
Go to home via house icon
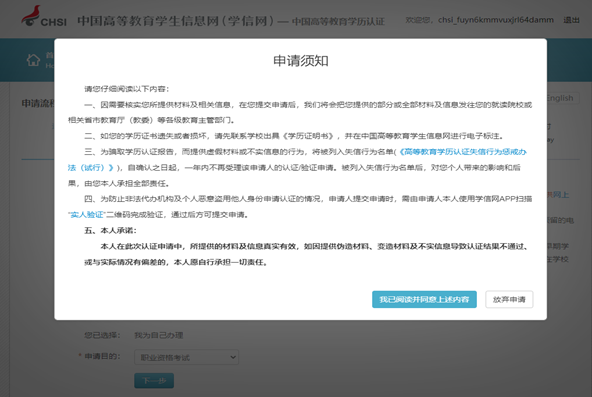click(x=33, y=60)
